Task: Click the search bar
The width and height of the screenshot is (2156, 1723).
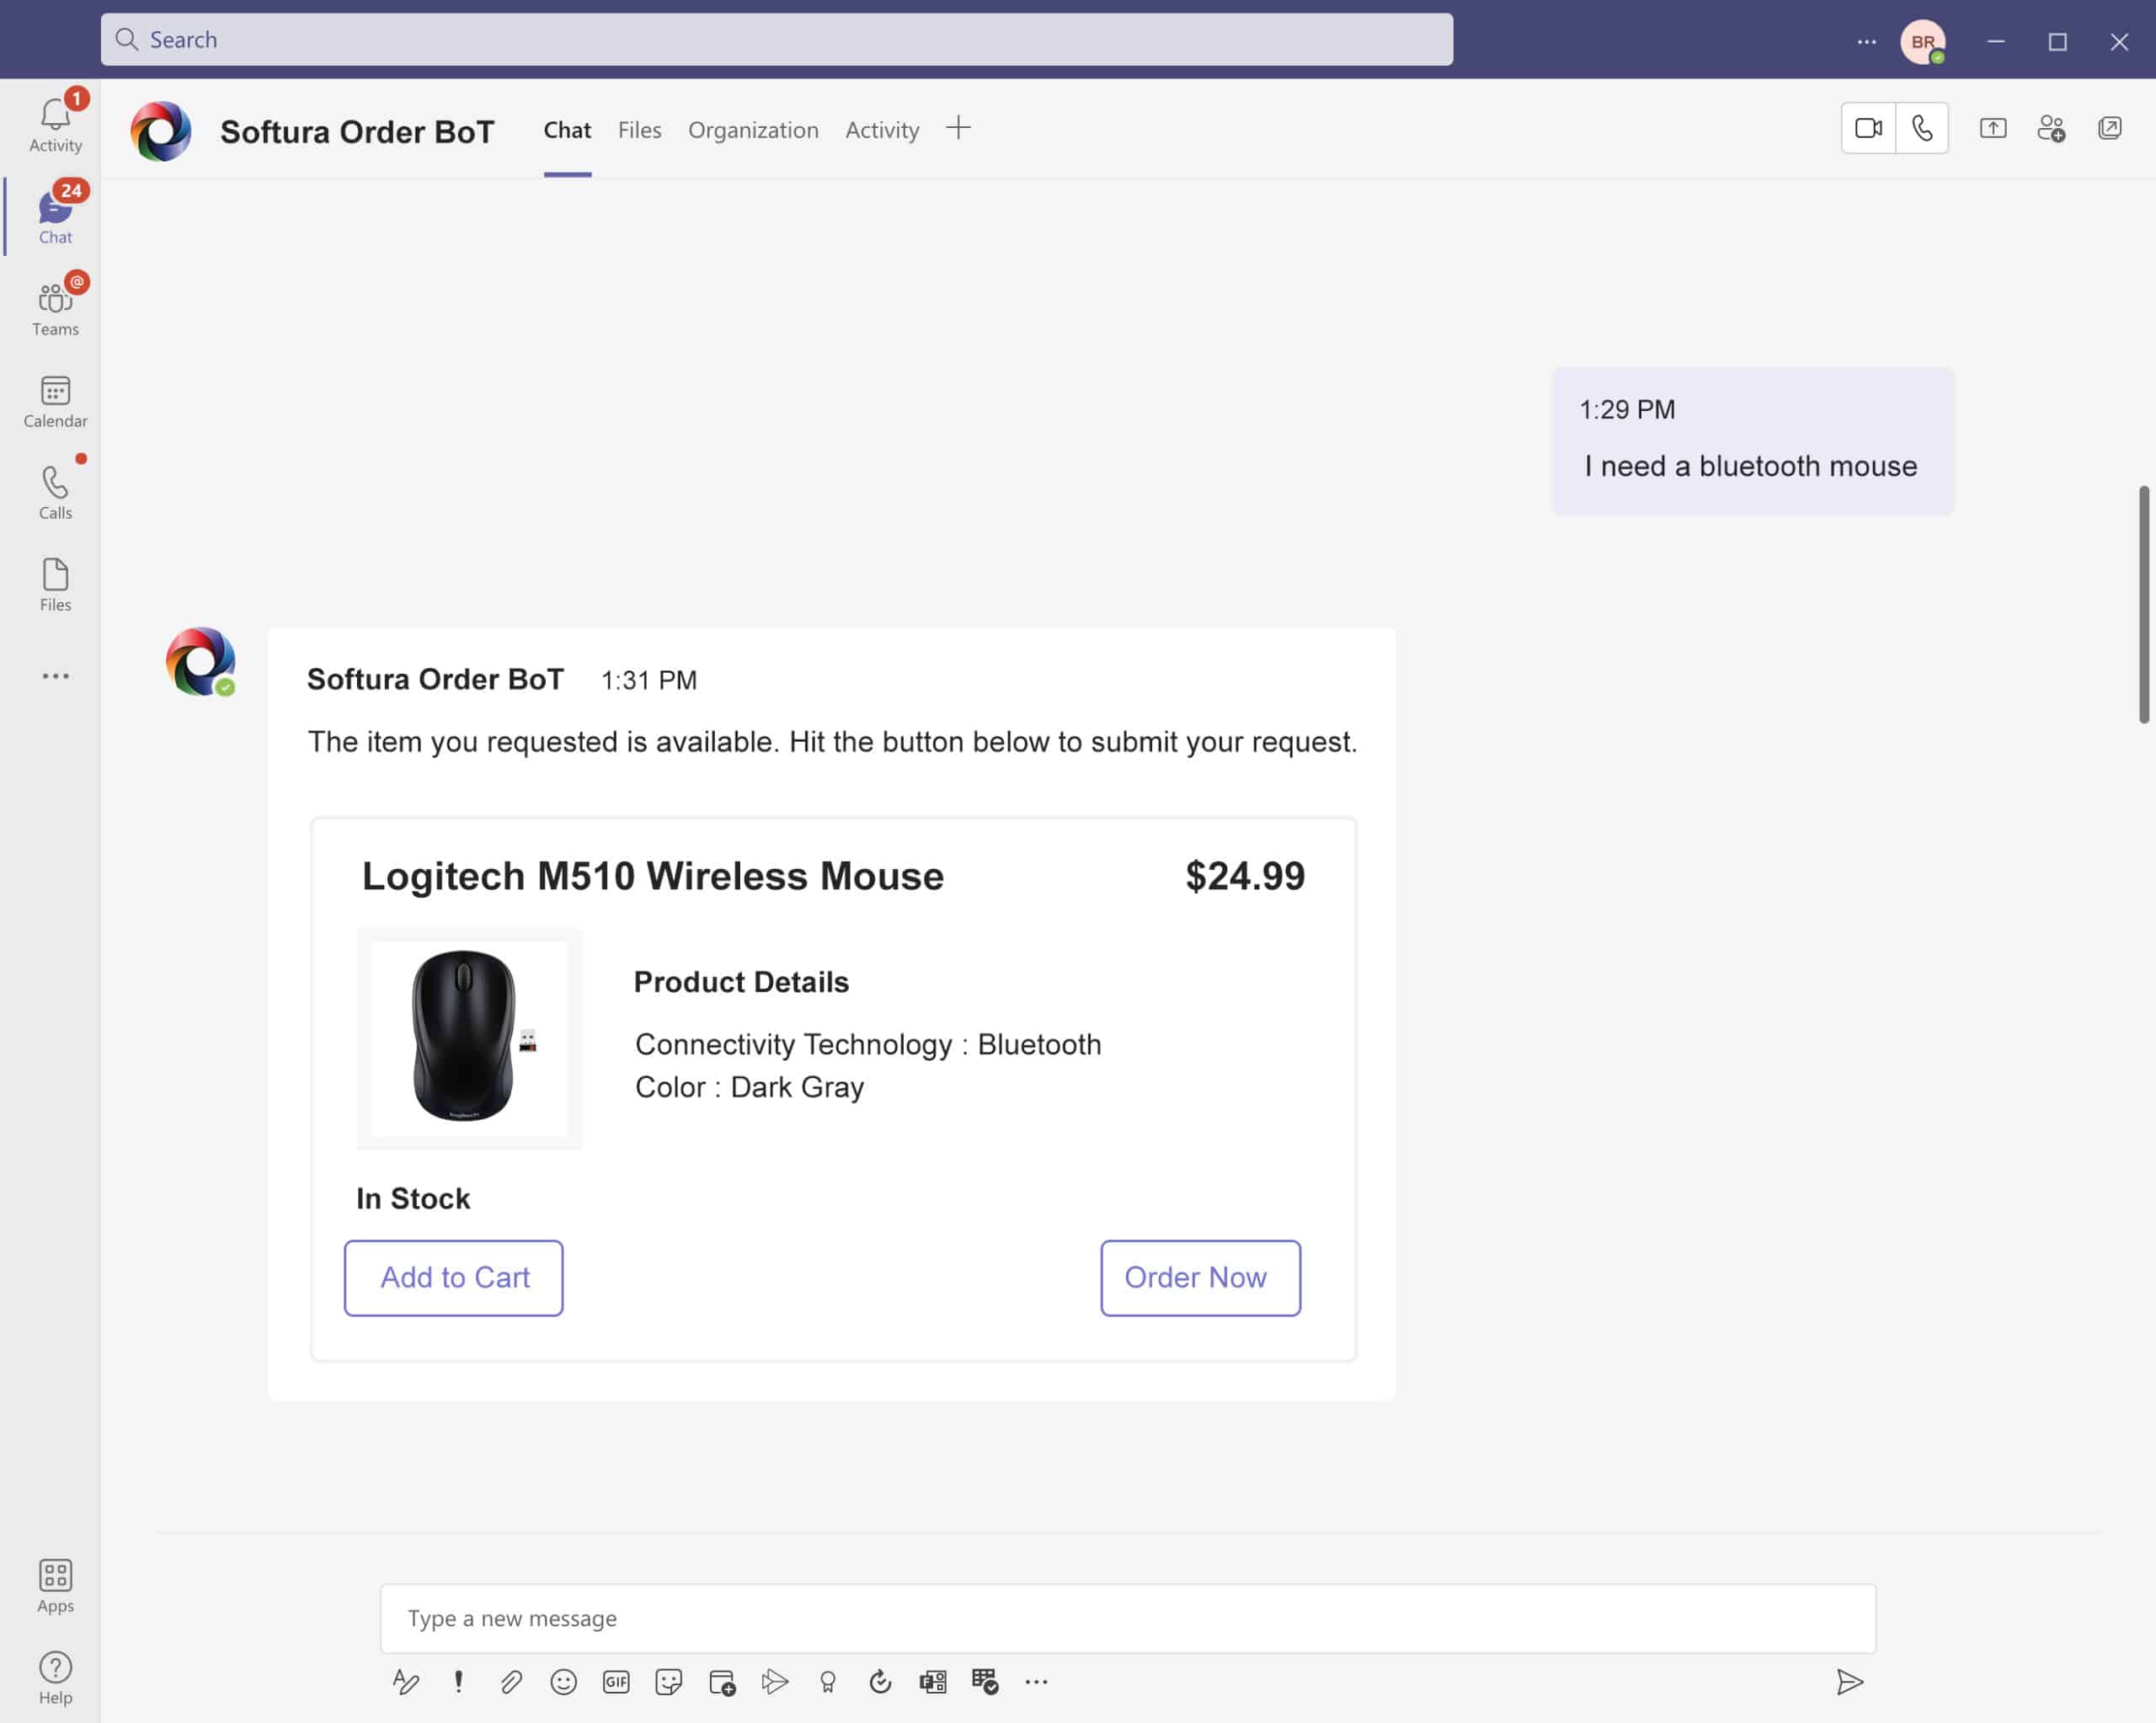Action: click(x=777, y=39)
